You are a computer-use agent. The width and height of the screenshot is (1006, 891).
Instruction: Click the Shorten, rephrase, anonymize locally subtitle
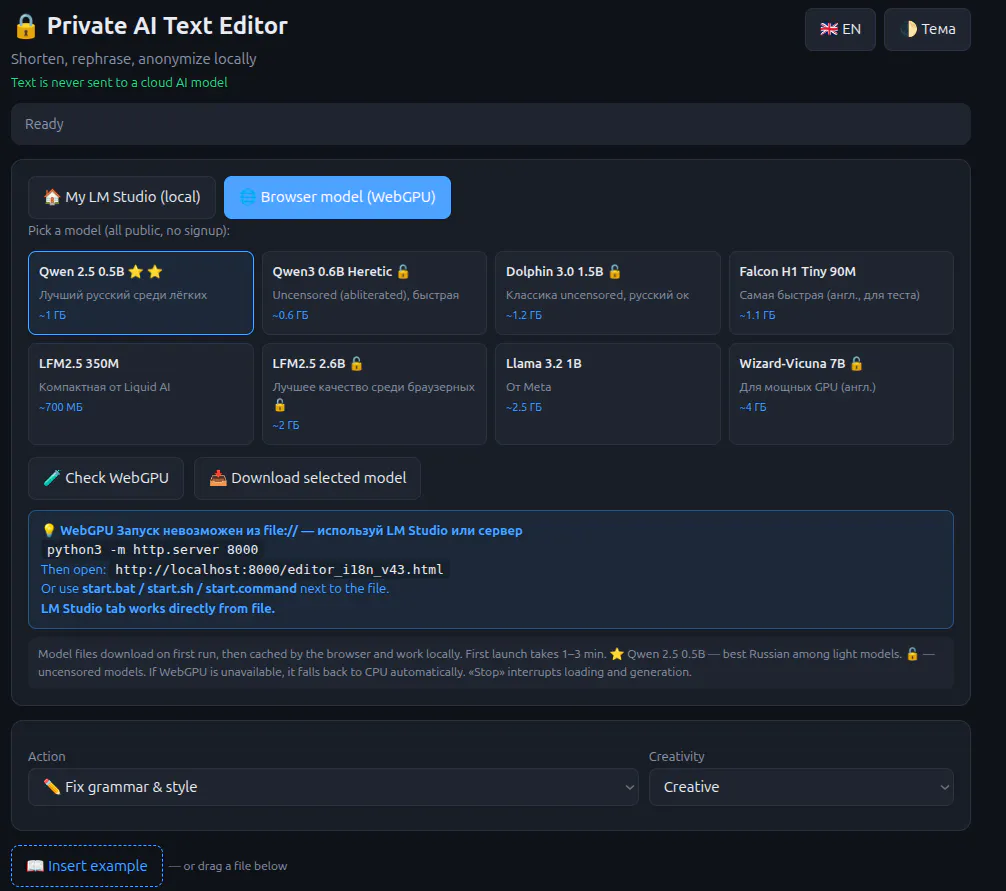tap(133, 59)
